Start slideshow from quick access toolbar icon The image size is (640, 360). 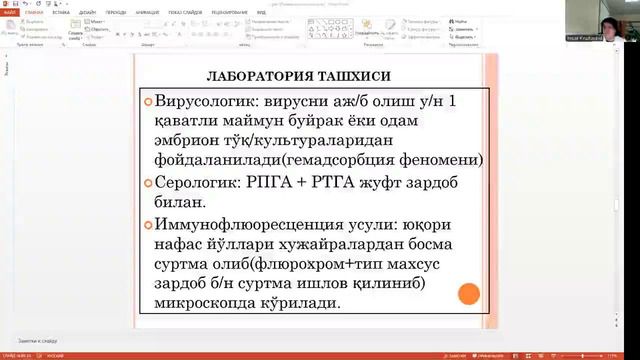(x=48, y=4)
